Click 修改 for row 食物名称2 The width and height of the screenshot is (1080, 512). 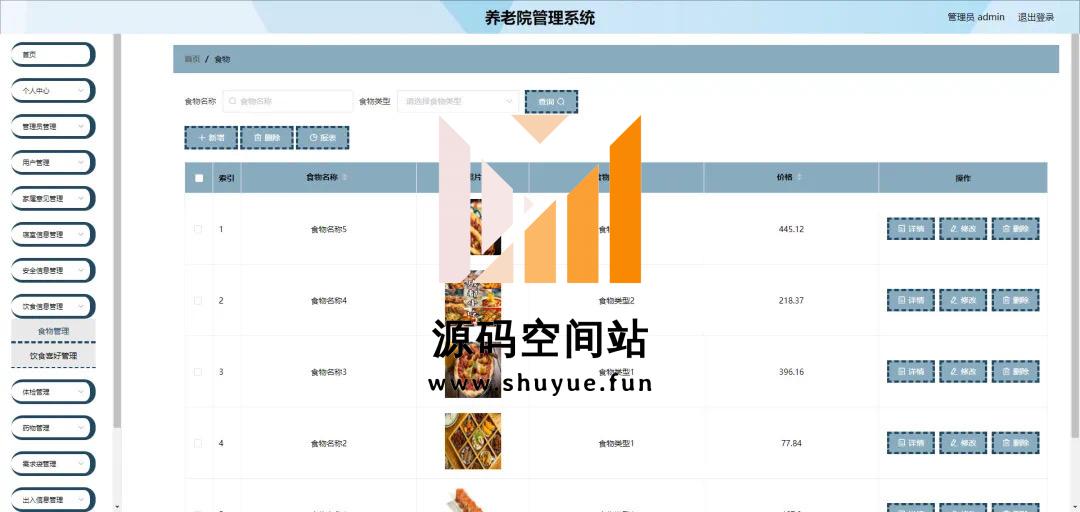click(963, 442)
